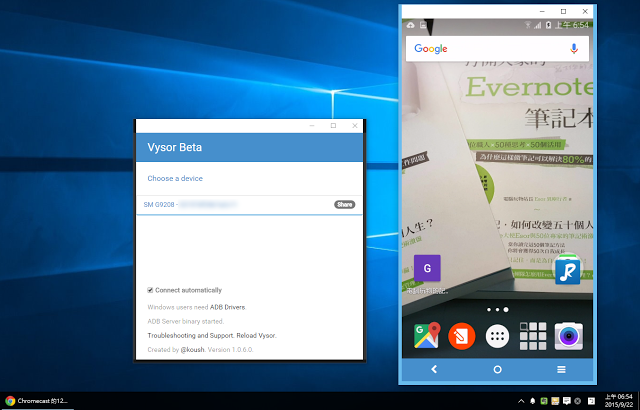The image size is (640, 410).
Task: Select the SM G9208 device entry
Action: click(x=249, y=205)
